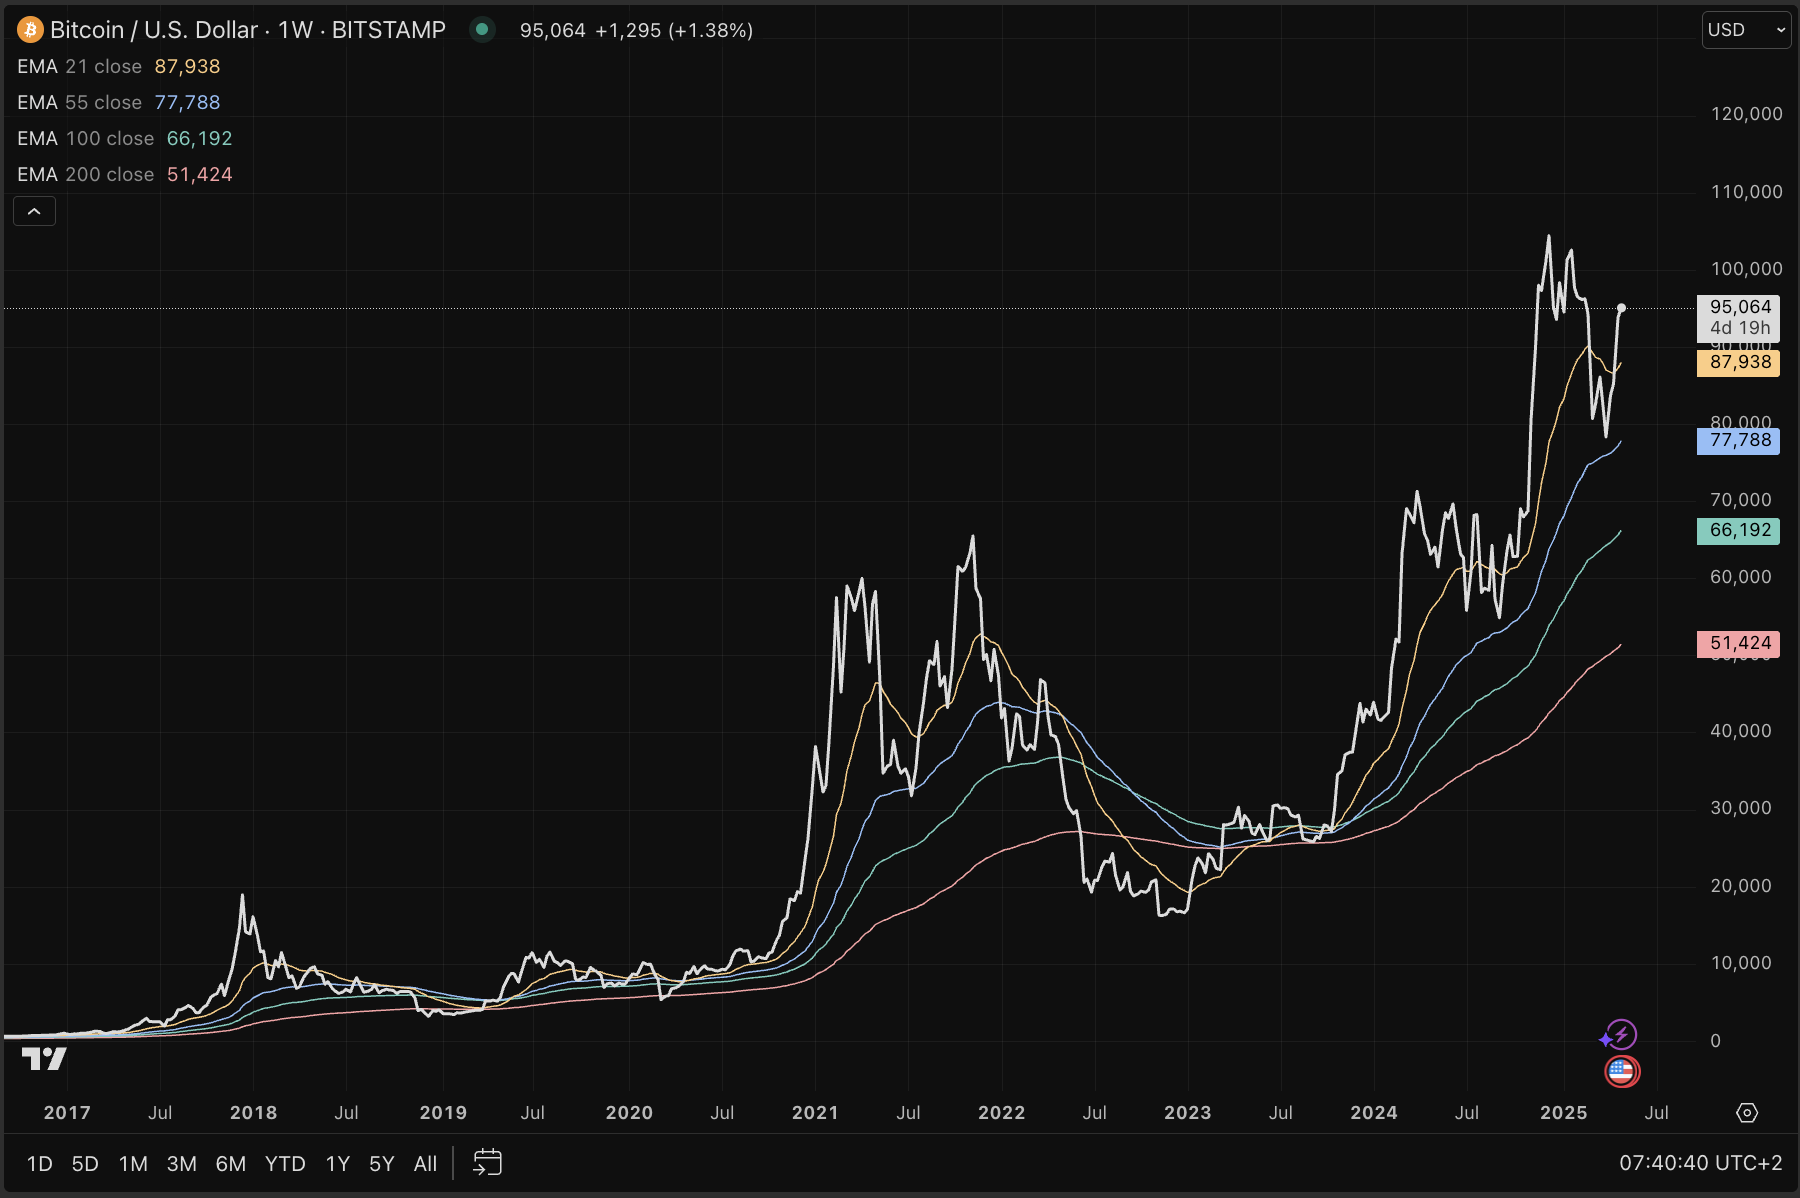
Task: Click the current price label 95,064
Action: (x=1738, y=307)
